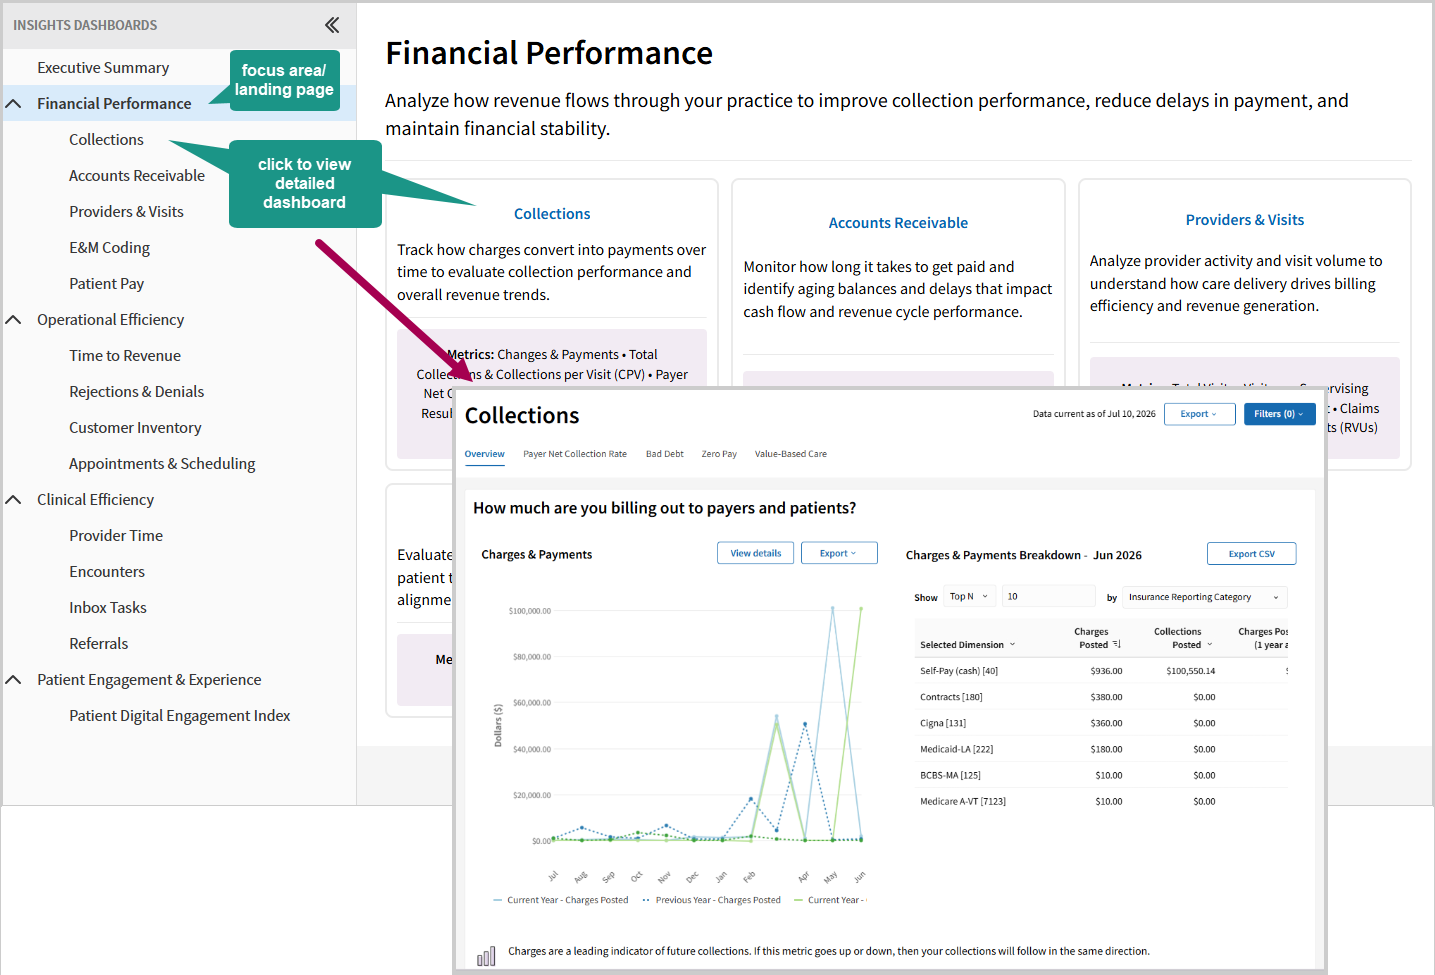Open the Top N dropdown
The image size is (1435, 975).
coord(969,596)
